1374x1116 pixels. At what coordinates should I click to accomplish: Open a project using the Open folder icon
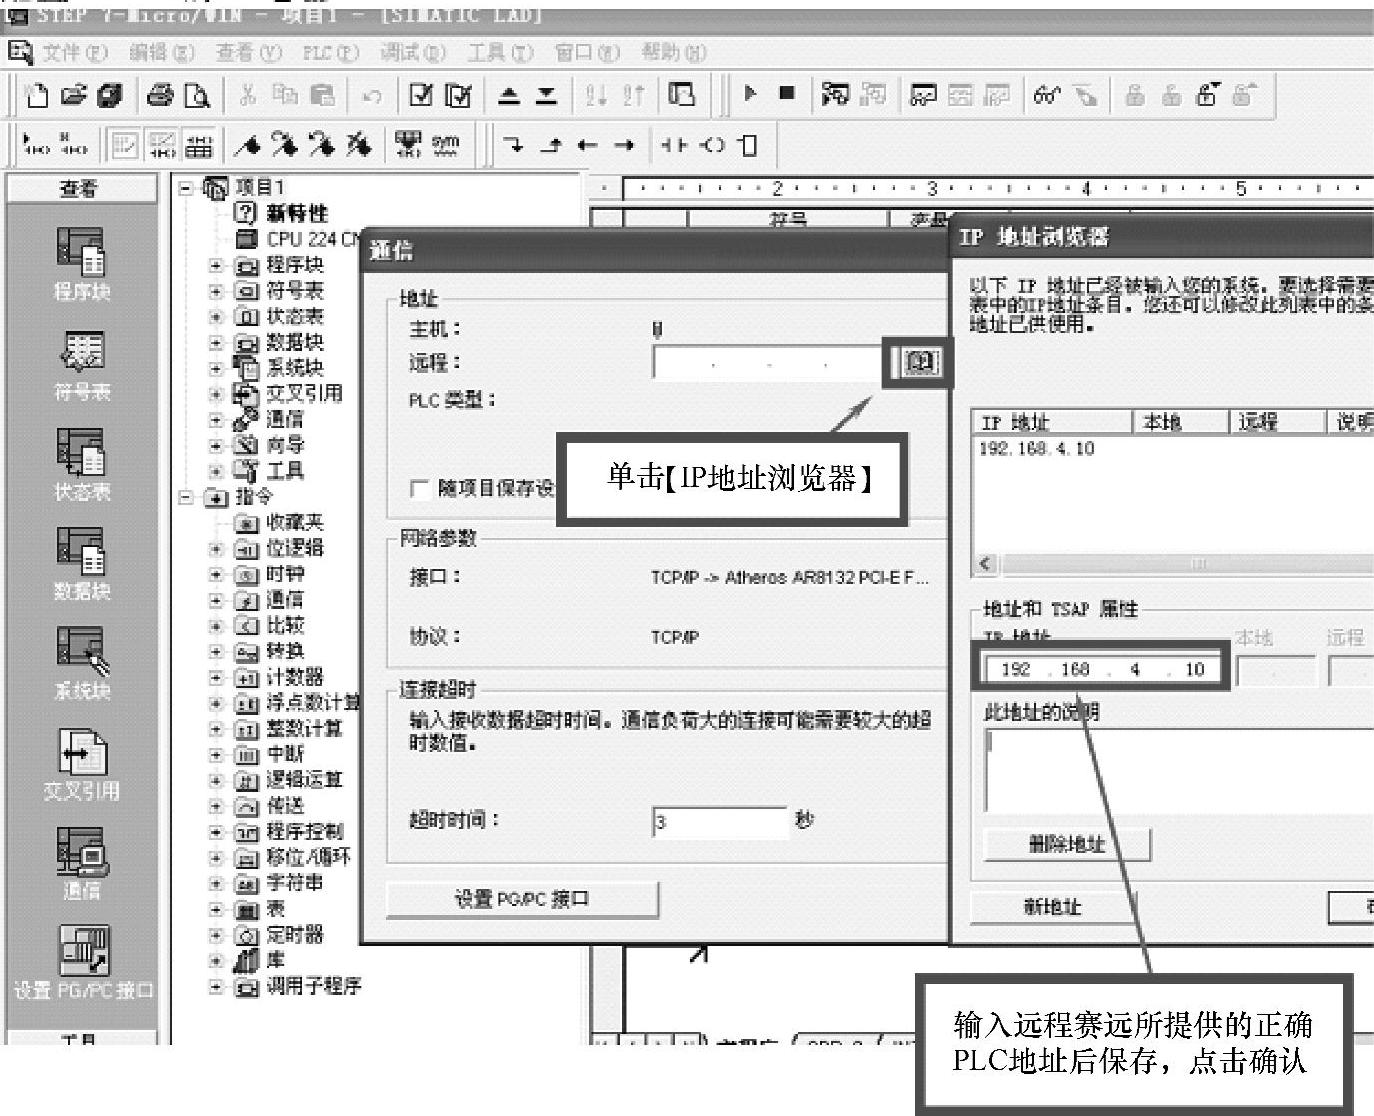pyautogui.click(x=73, y=95)
